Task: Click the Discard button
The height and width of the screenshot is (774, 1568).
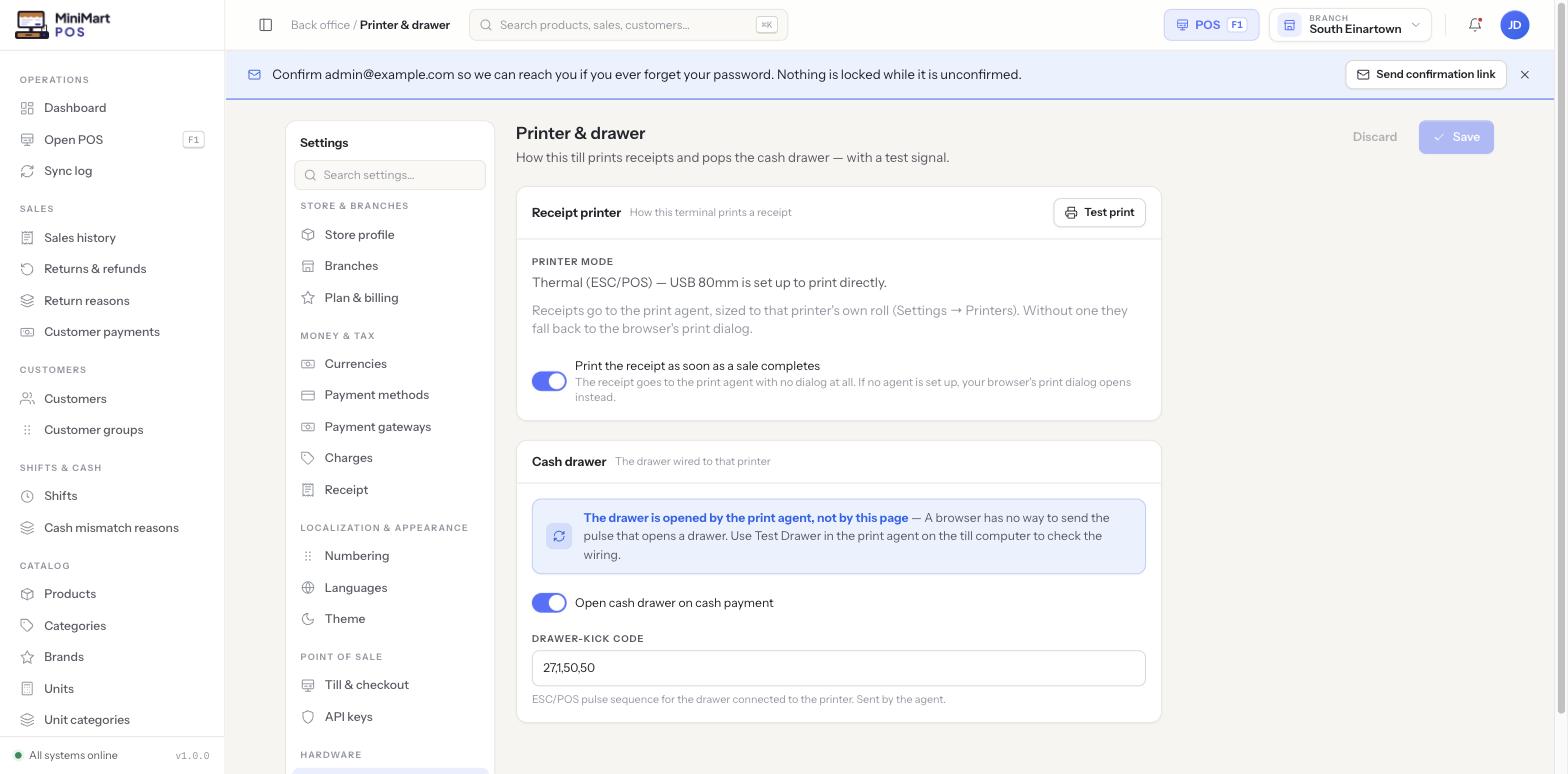Action: pyautogui.click(x=1375, y=137)
